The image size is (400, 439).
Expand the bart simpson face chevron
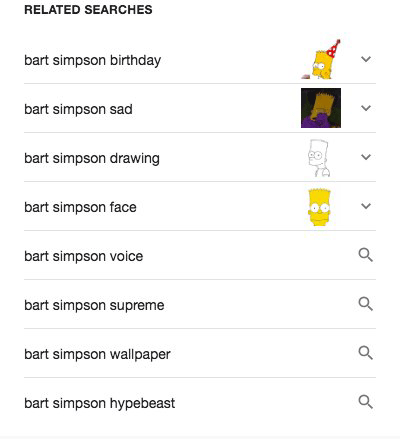click(x=366, y=206)
